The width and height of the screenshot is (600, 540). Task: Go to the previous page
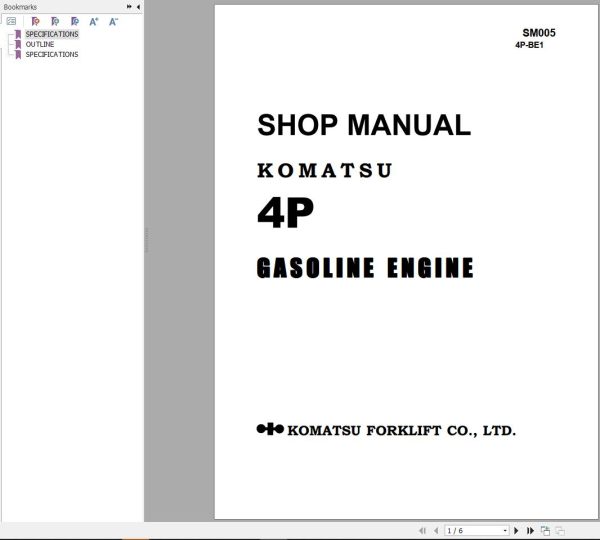click(x=436, y=530)
